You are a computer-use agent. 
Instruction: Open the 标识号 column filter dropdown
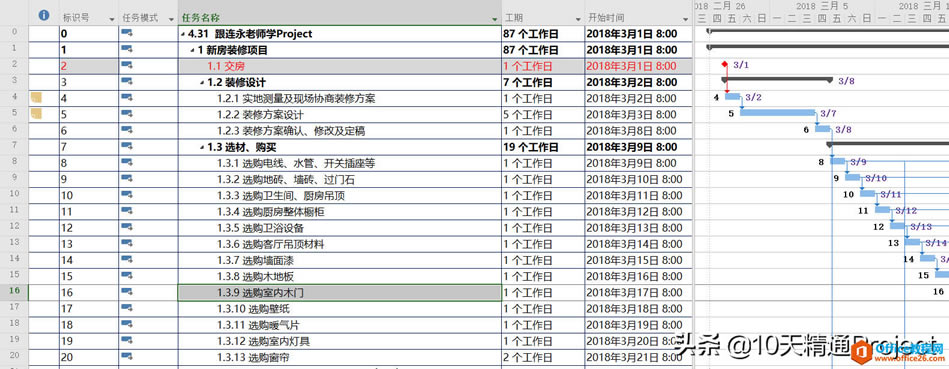coord(112,19)
